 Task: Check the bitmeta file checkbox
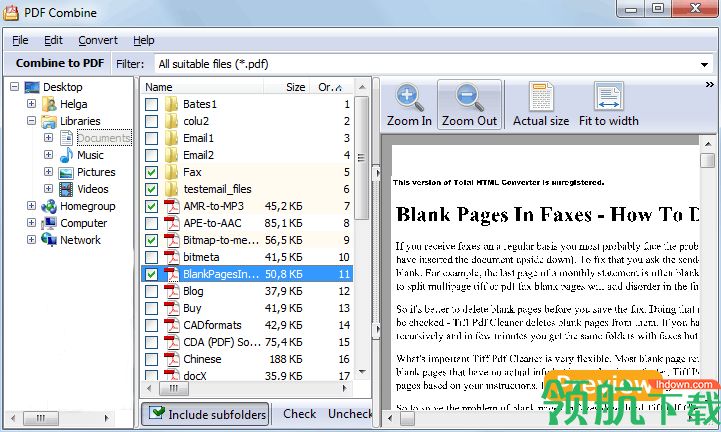151,257
